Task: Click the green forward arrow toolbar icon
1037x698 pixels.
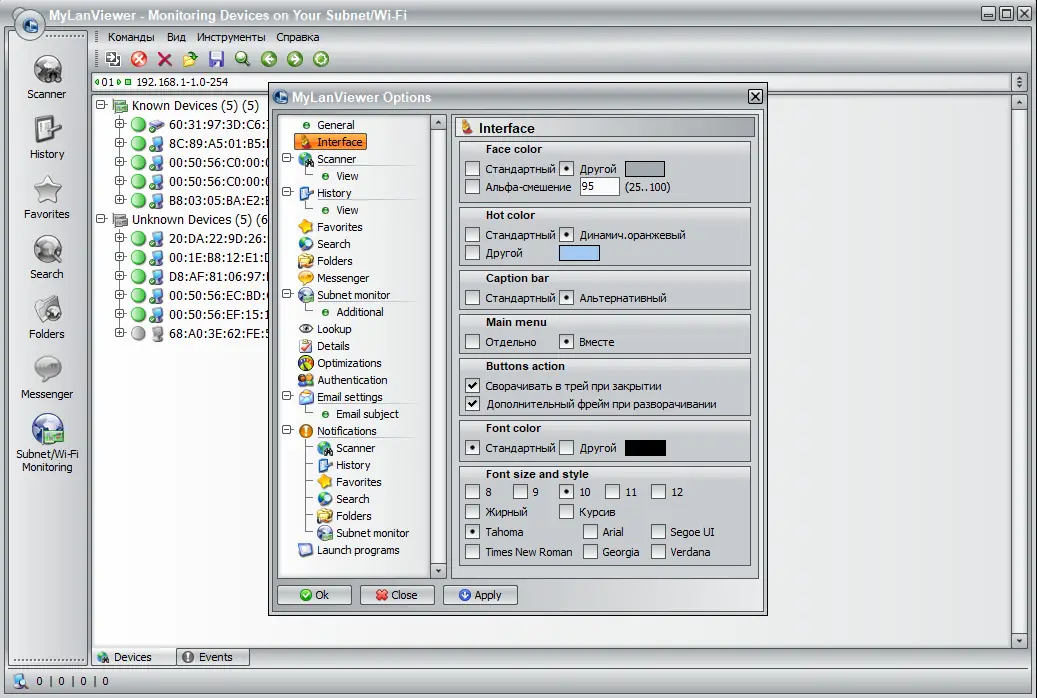Action: 295,59
